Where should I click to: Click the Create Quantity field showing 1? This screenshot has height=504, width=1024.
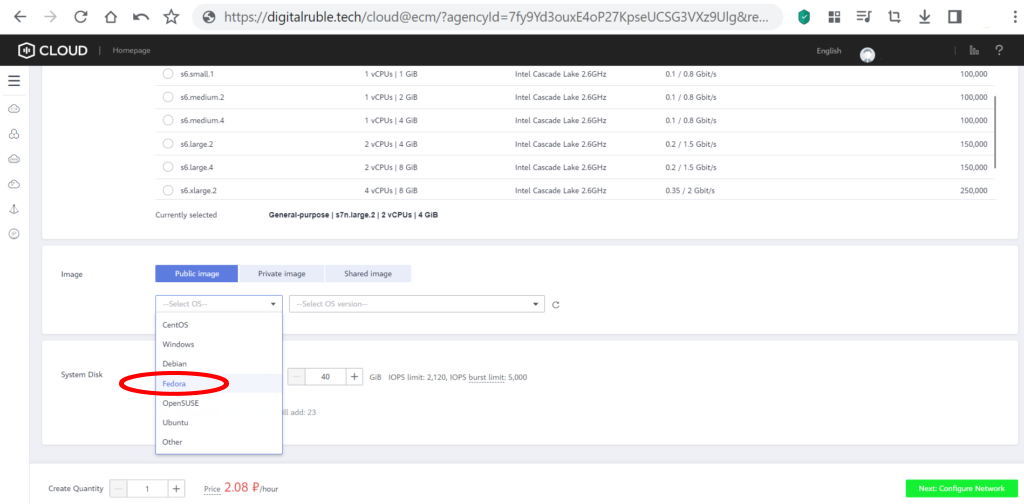pos(148,488)
